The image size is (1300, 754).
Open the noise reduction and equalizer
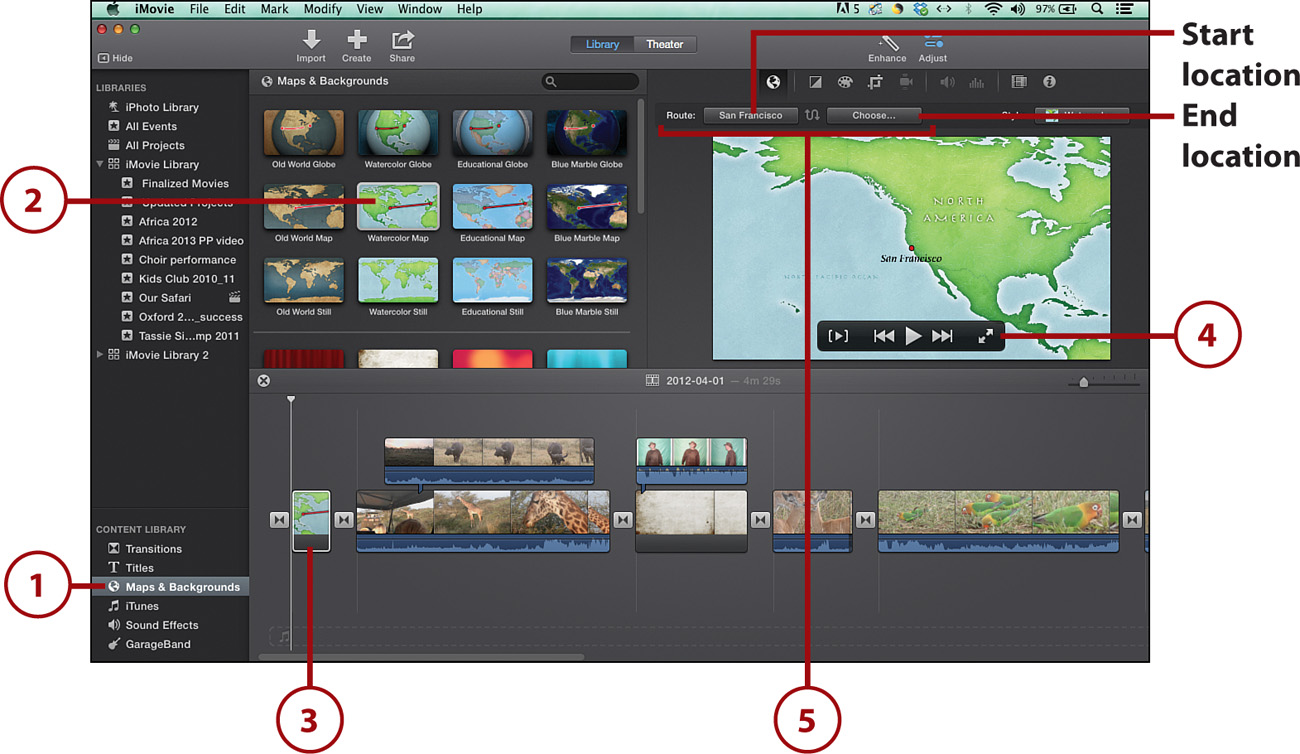tap(977, 82)
